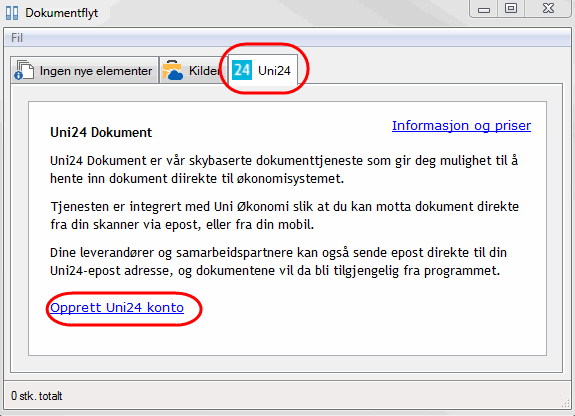Click the Dokumentflyt window title text

click(x=62, y=13)
